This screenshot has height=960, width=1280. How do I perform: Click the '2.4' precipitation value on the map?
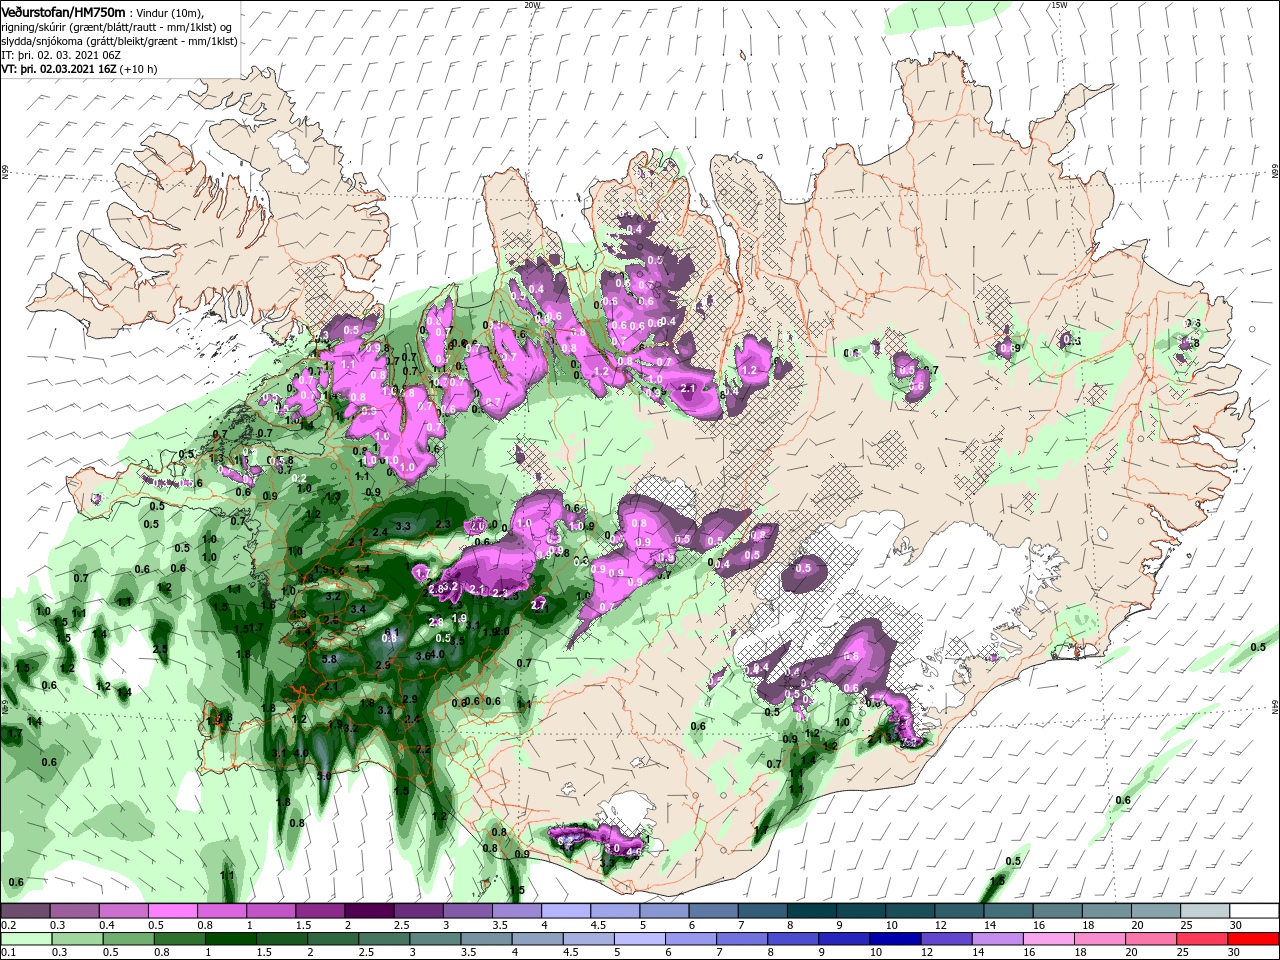click(380, 533)
